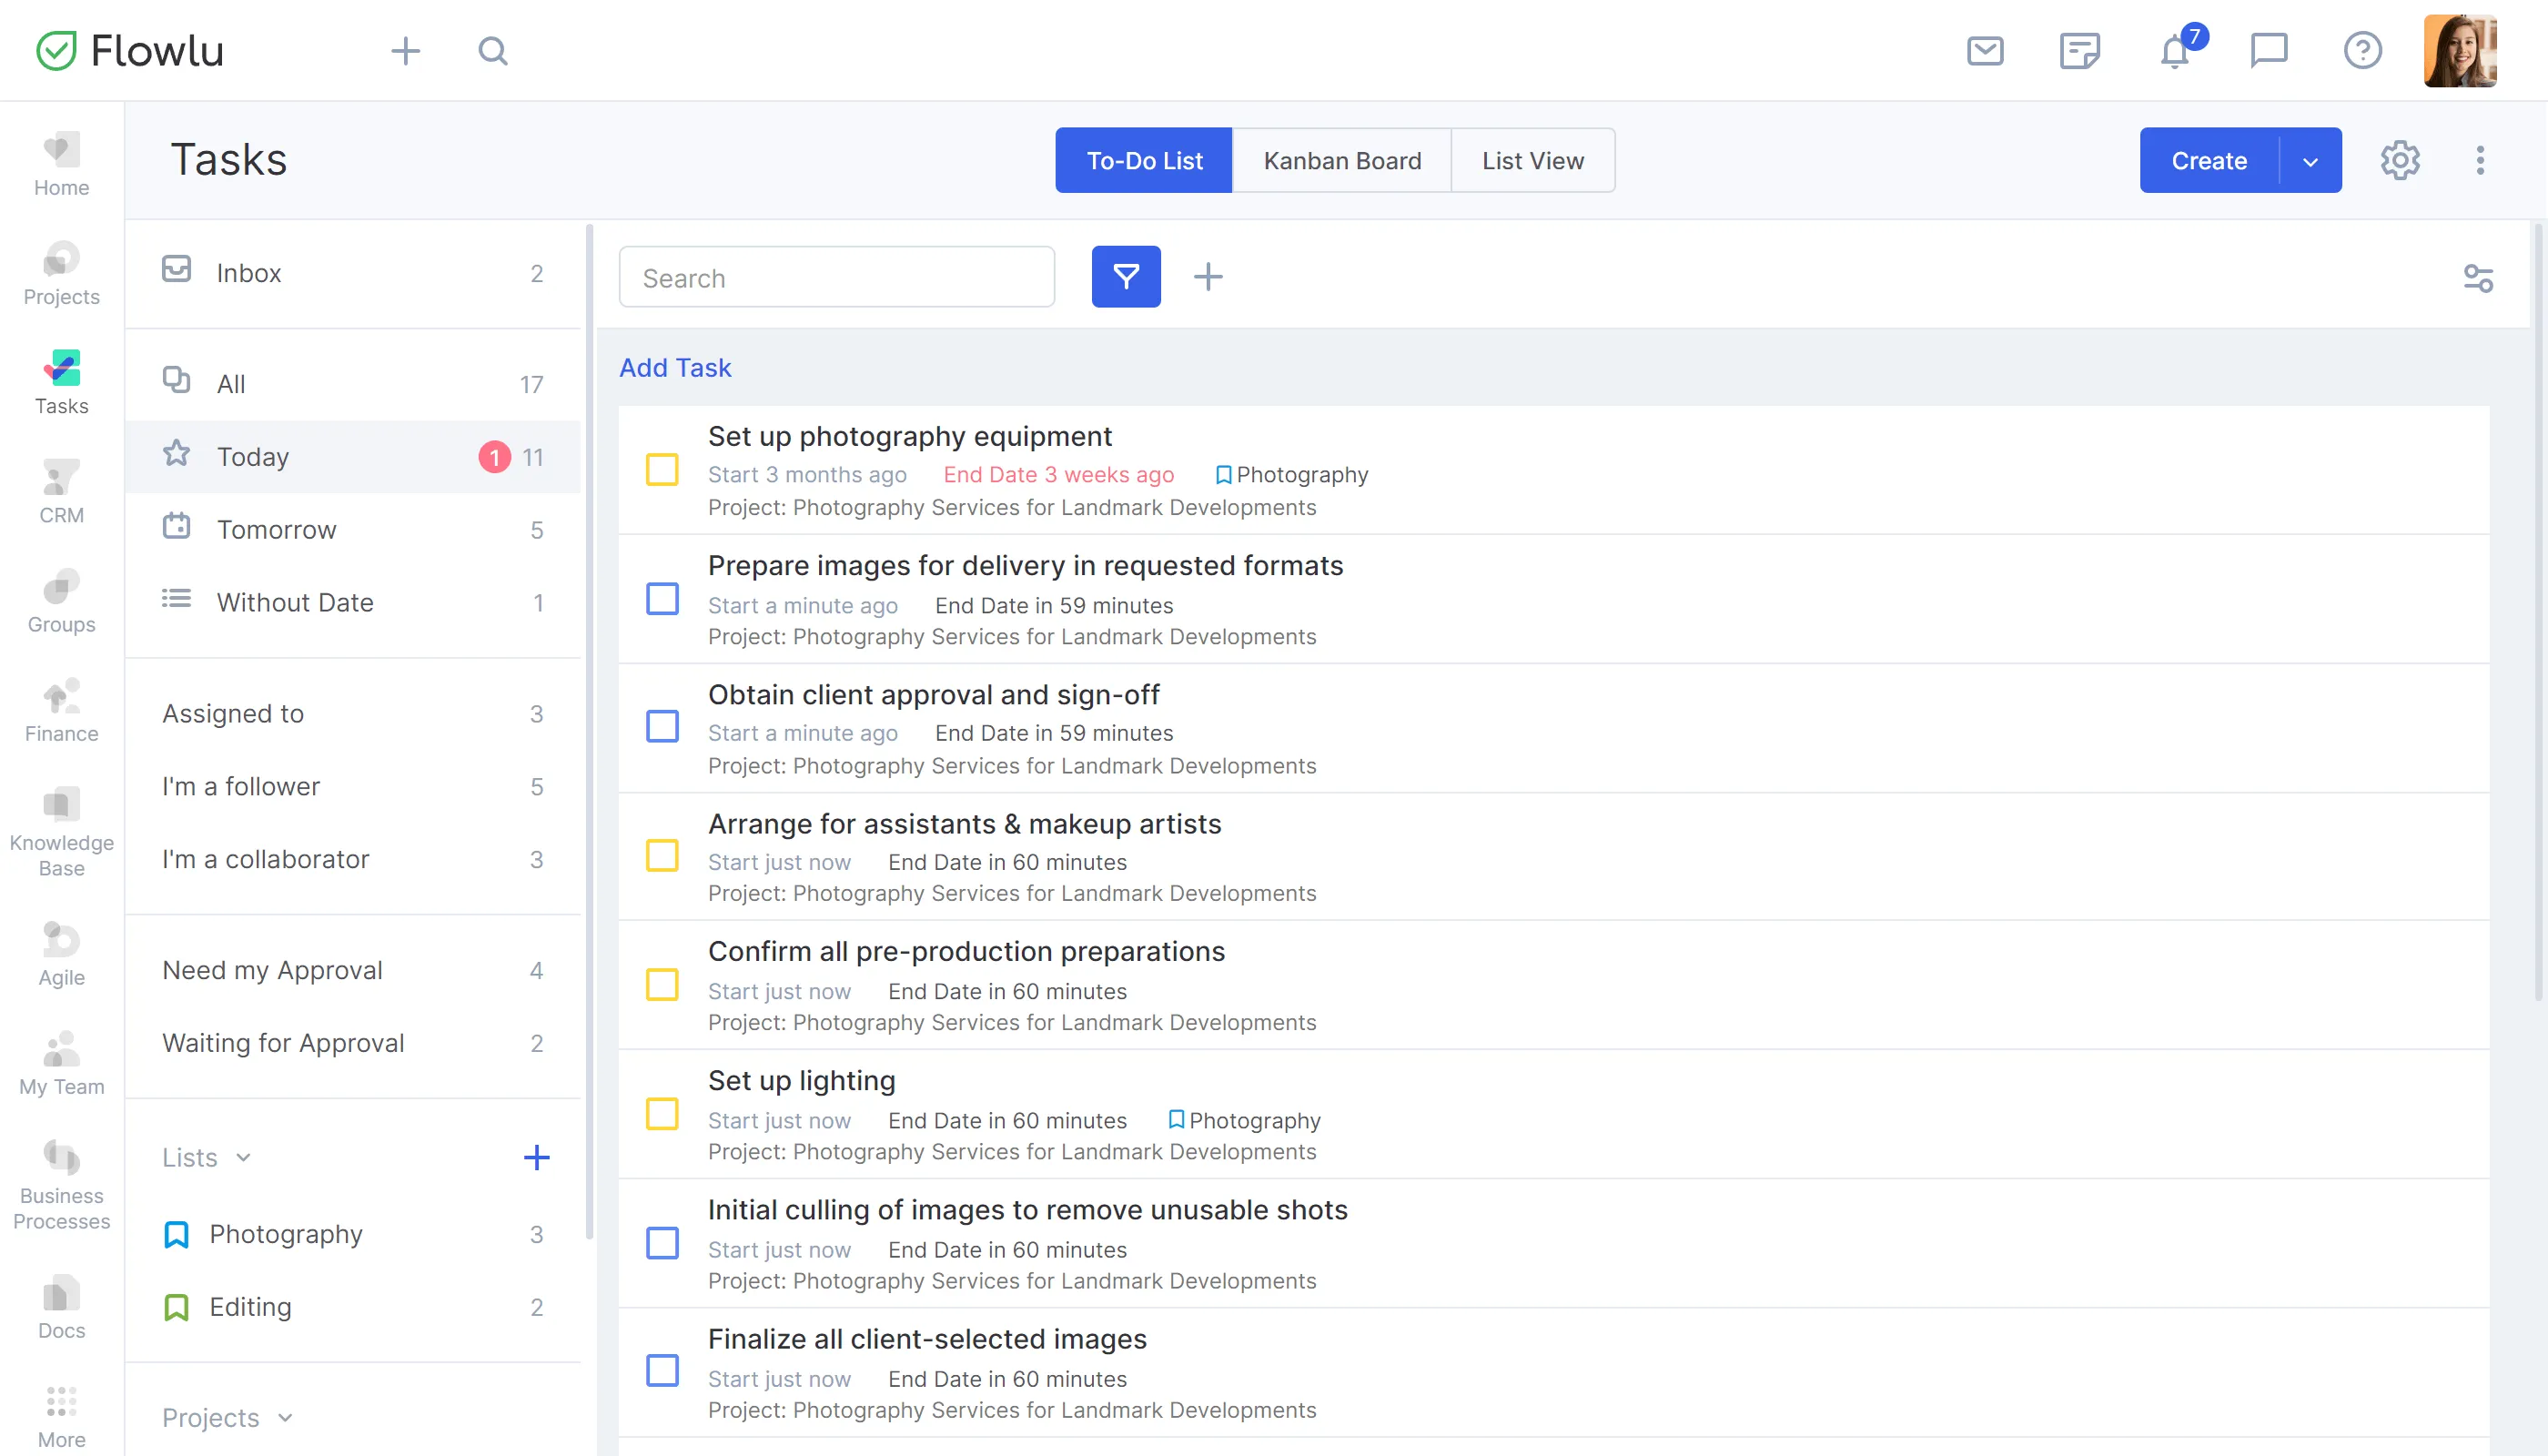Open I'm a collaborator filter
Screen dimensions: 2548x1456
(353, 860)
